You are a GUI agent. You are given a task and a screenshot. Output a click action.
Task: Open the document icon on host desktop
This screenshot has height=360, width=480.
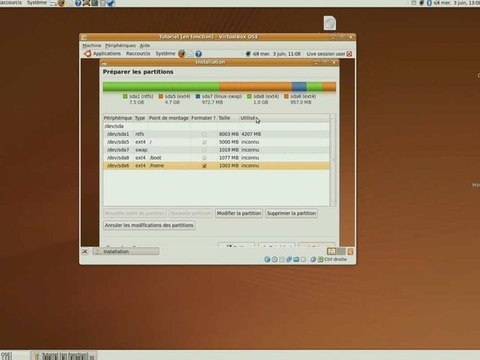pos(330,23)
